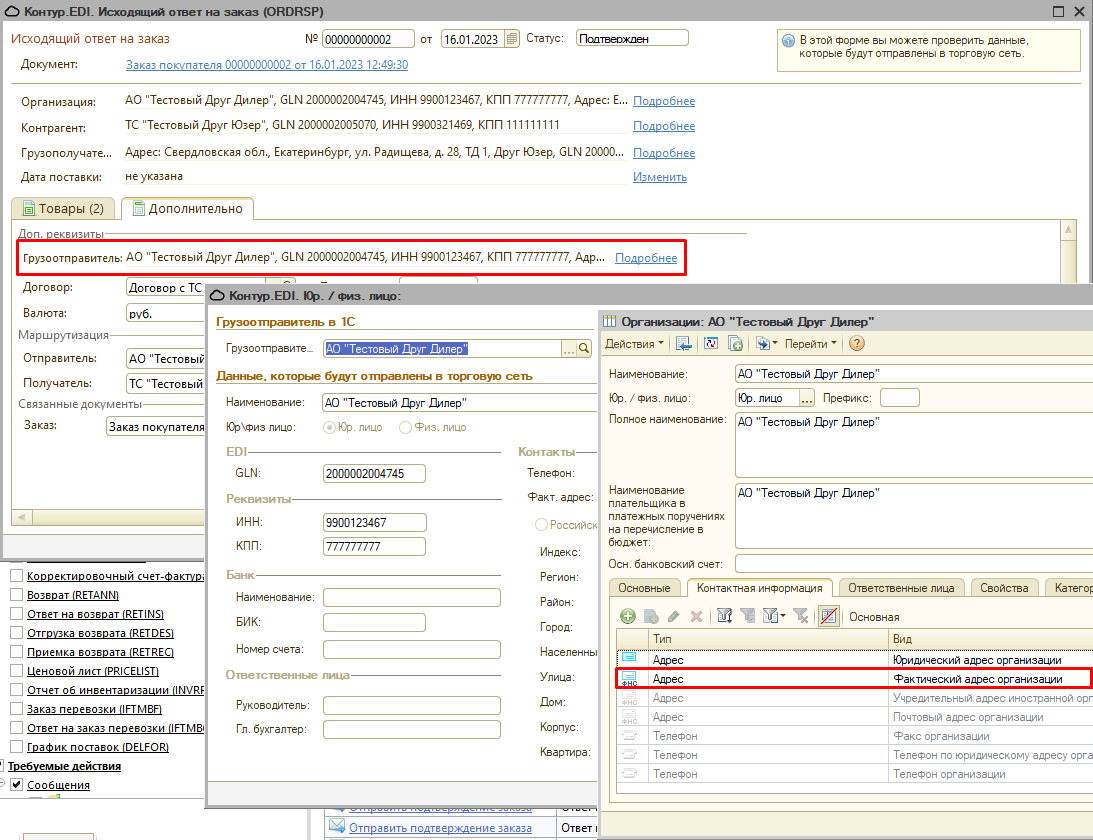Click the help question mark icon
This screenshot has height=840, width=1093.
pyautogui.click(x=856, y=343)
